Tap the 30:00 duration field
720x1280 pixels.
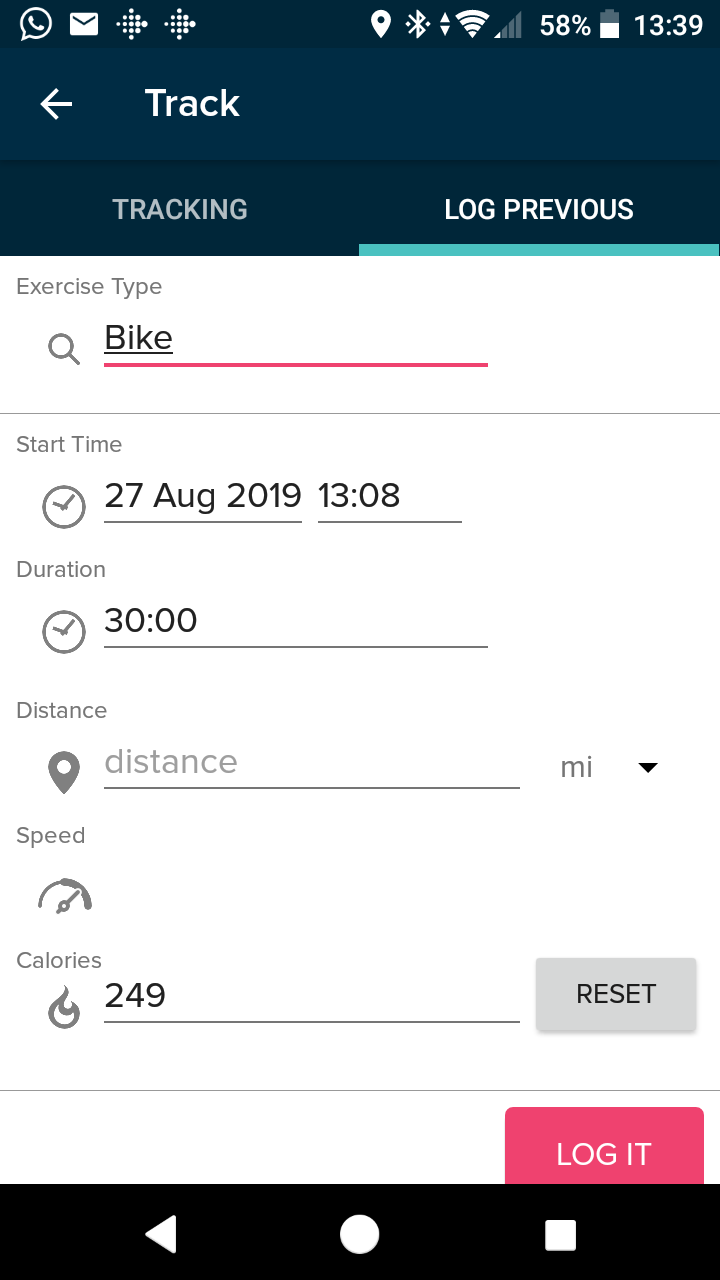pyautogui.click(x=295, y=621)
